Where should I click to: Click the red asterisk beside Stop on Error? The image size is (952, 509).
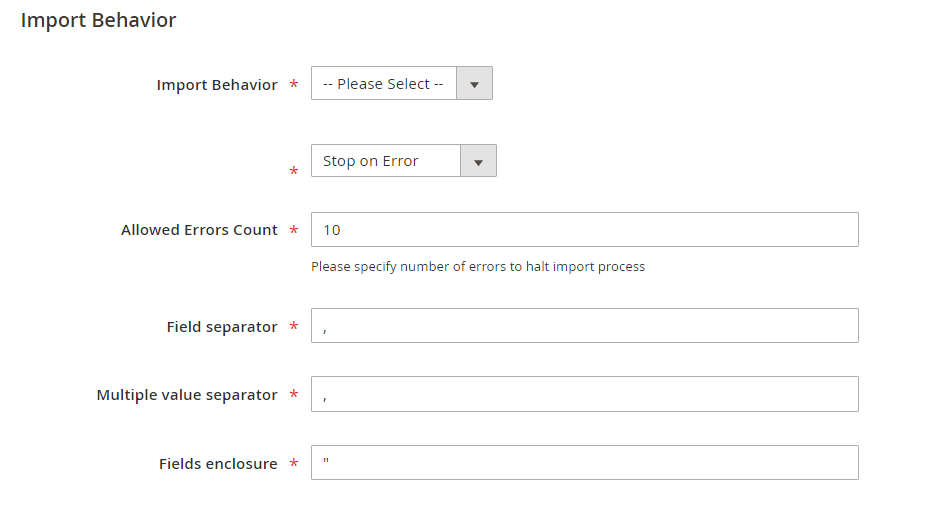[294, 171]
